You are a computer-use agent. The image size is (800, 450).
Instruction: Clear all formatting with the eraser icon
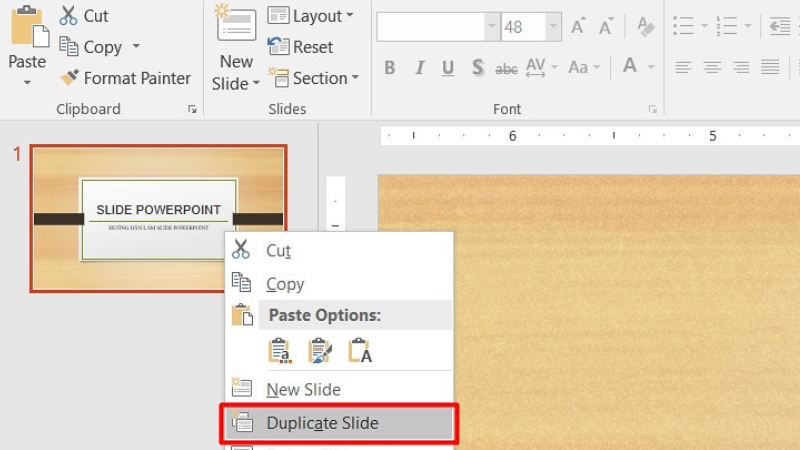tap(645, 26)
